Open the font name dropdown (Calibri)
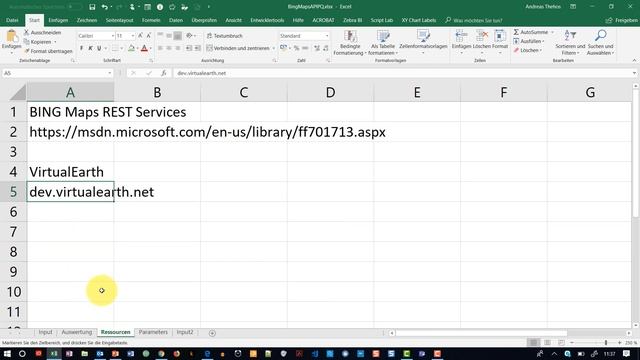Screen dimensions: 640x360 113,36
